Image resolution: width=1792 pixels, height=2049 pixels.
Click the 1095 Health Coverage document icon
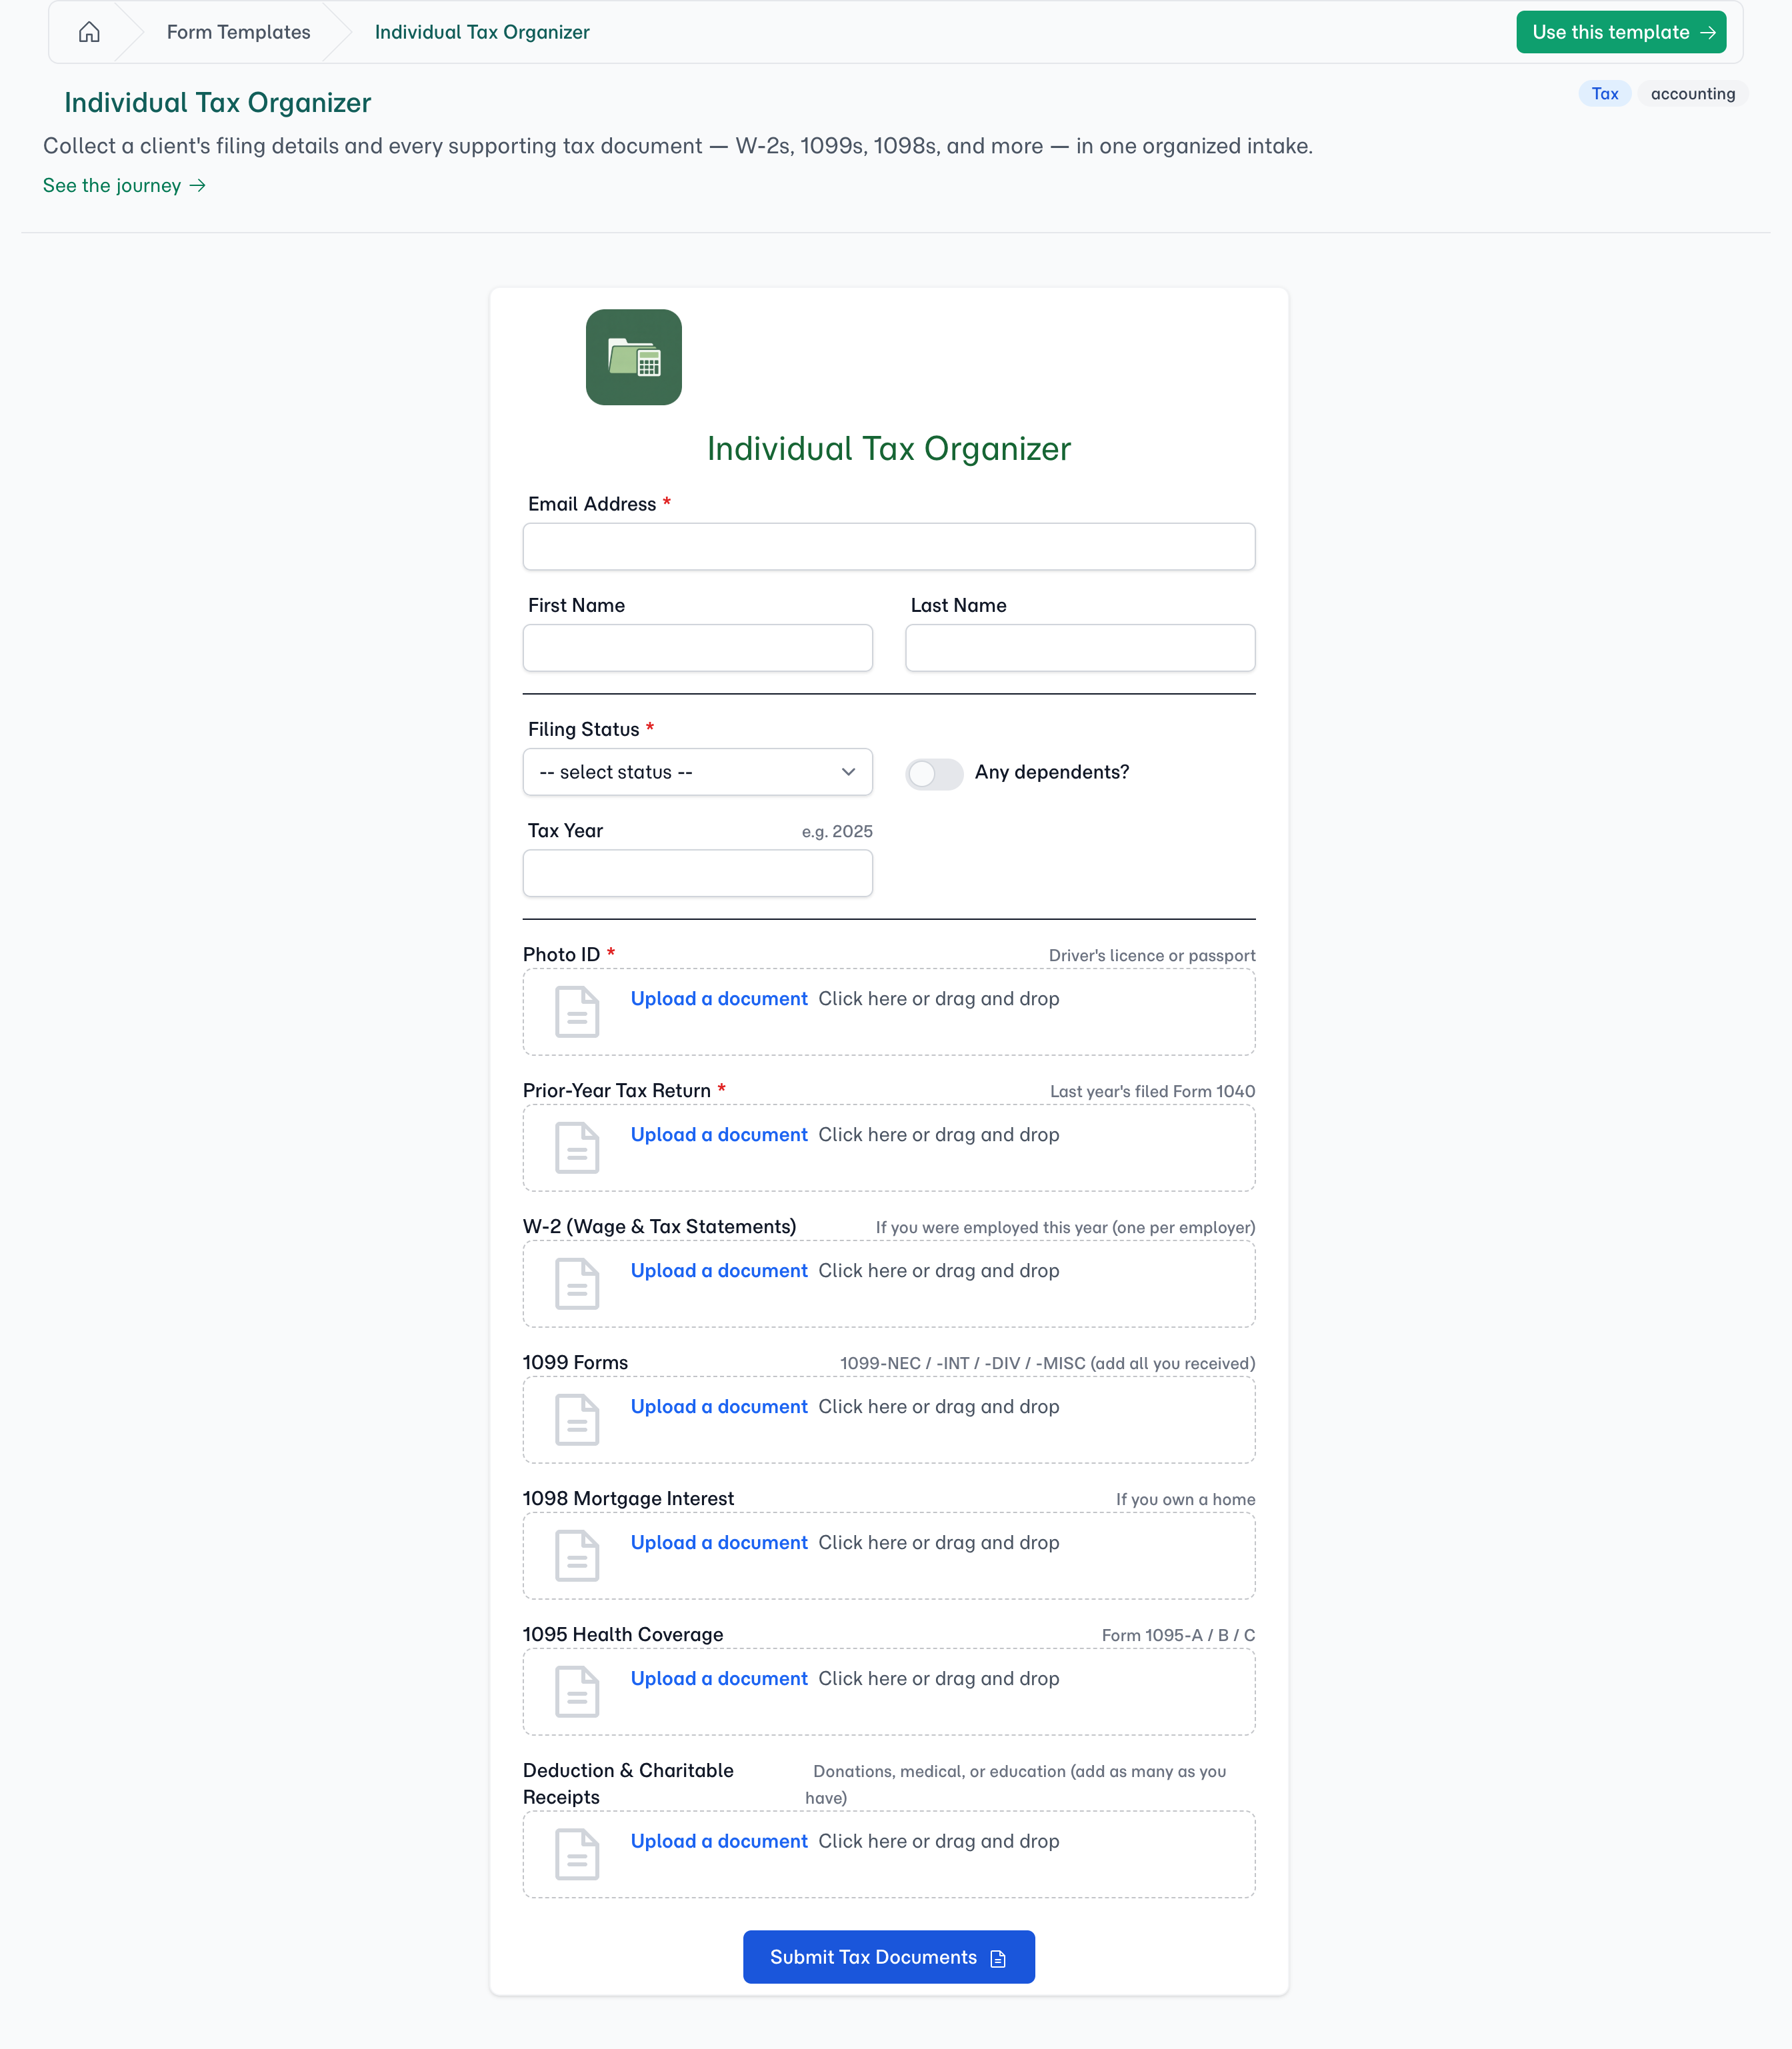click(x=577, y=1691)
